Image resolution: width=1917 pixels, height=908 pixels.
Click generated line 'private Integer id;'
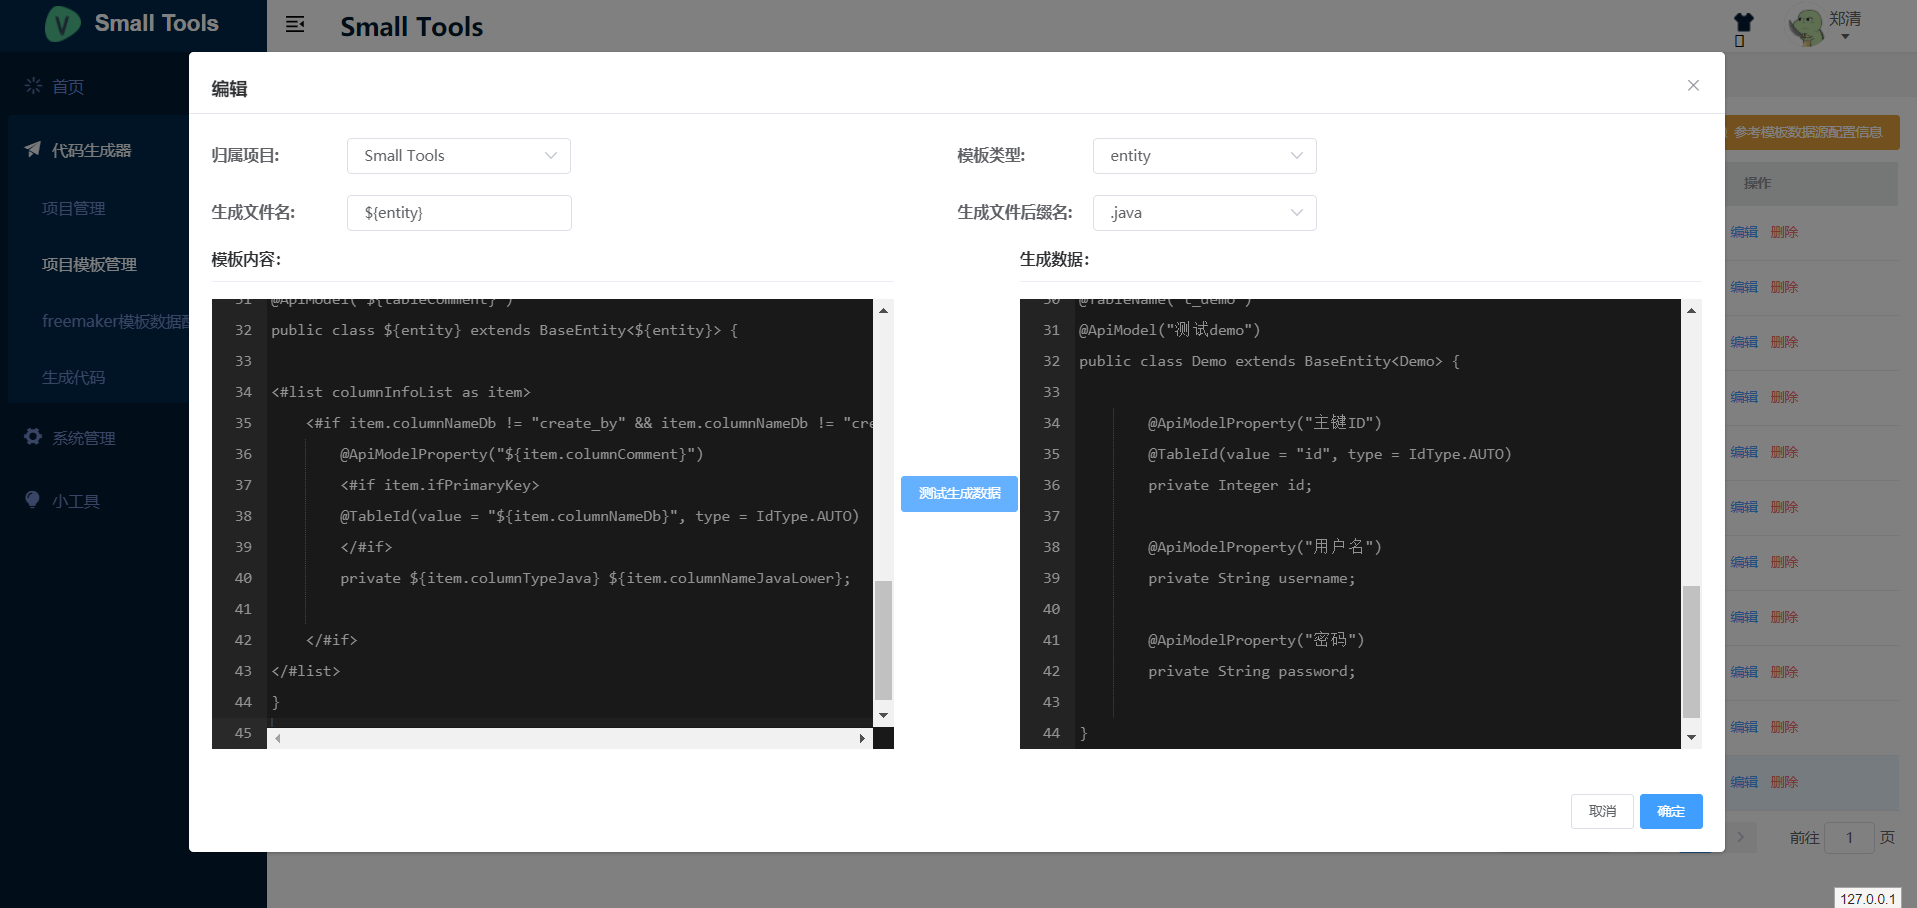1230,485
